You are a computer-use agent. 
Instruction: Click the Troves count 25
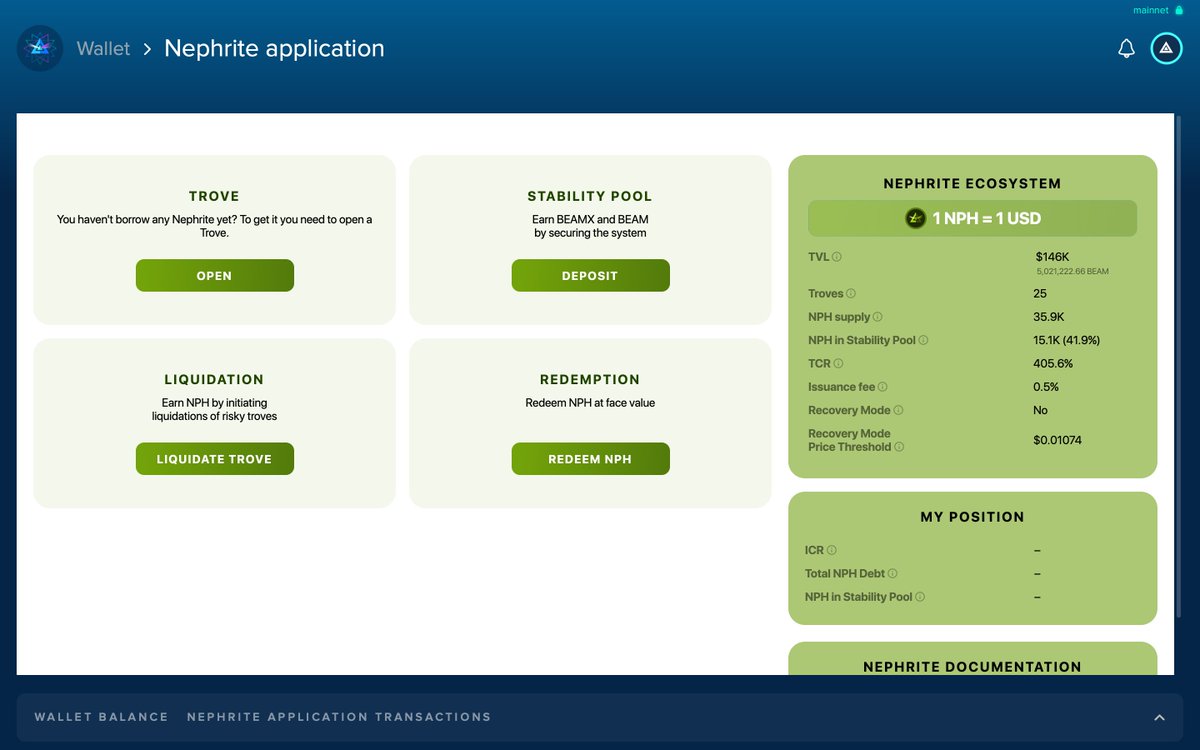click(x=1040, y=294)
